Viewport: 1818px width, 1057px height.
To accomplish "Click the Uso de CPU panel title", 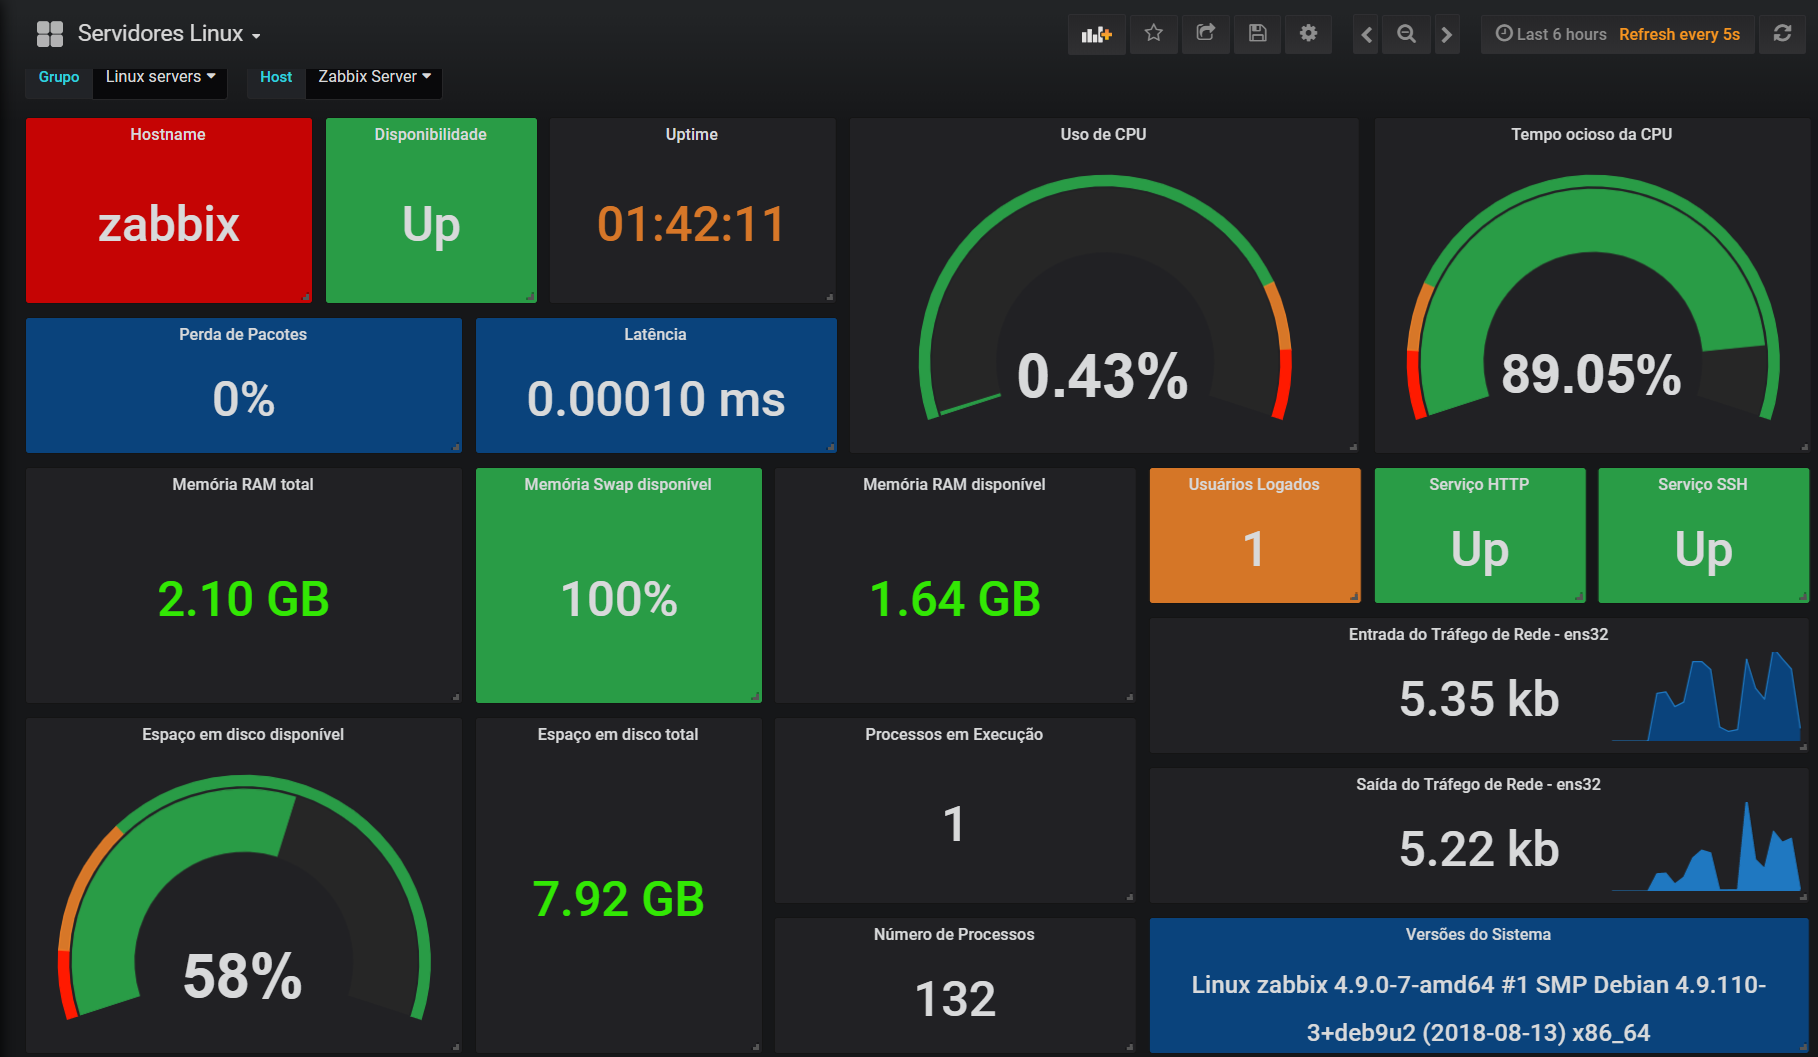I will pyautogui.click(x=1103, y=134).
